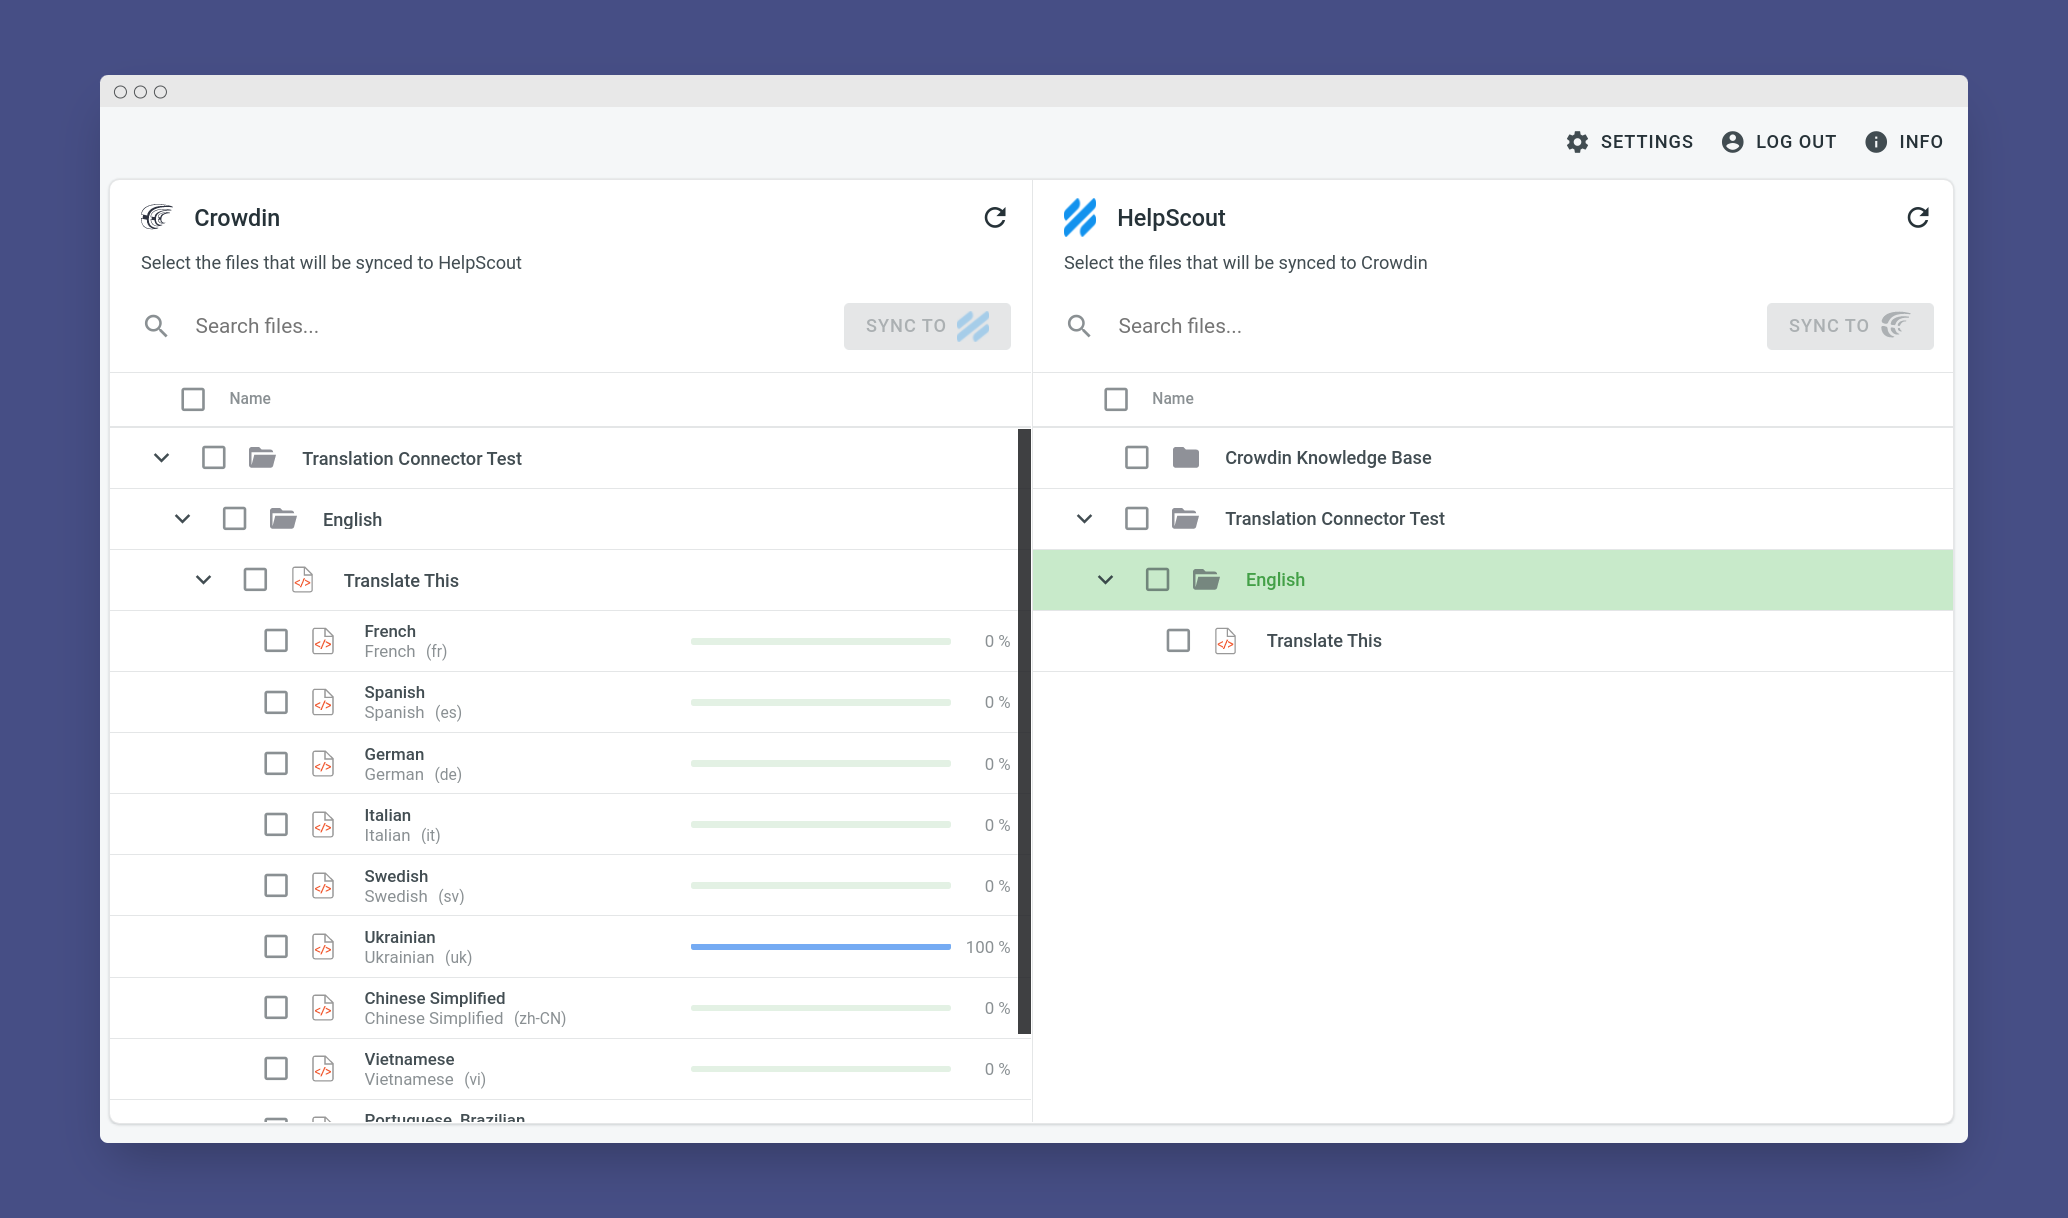Click the French 0% progress bar
The height and width of the screenshot is (1218, 2068).
[x=820, y=641]
